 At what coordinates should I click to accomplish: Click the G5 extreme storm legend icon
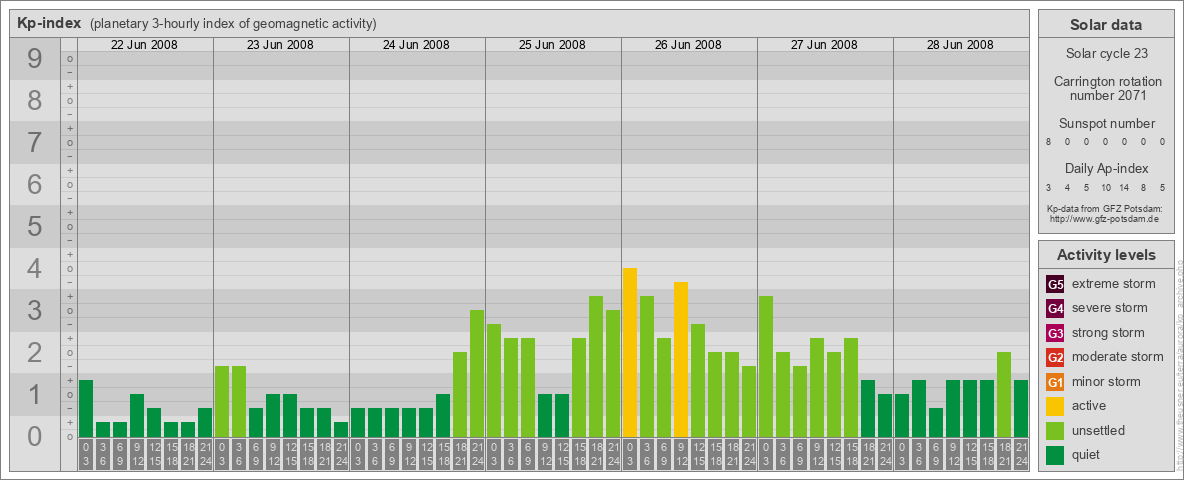tap(1055, 285)
